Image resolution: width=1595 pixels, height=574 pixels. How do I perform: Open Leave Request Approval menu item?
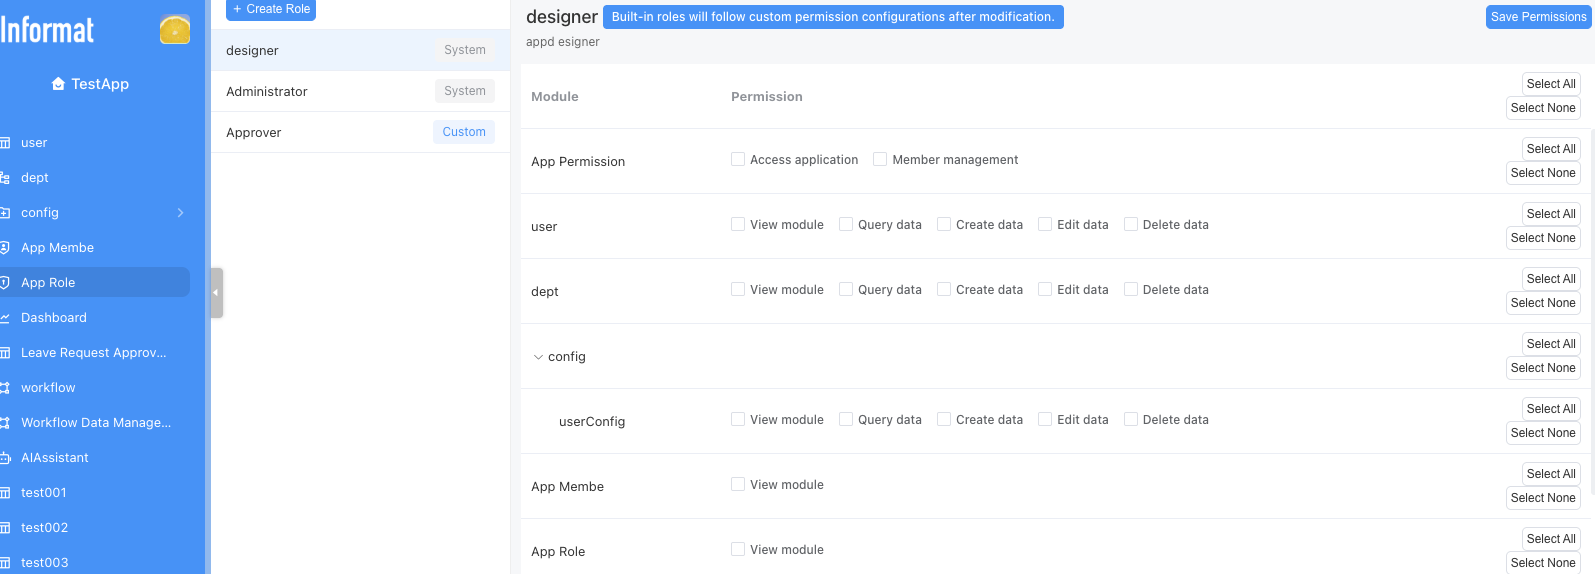(93, 353)
